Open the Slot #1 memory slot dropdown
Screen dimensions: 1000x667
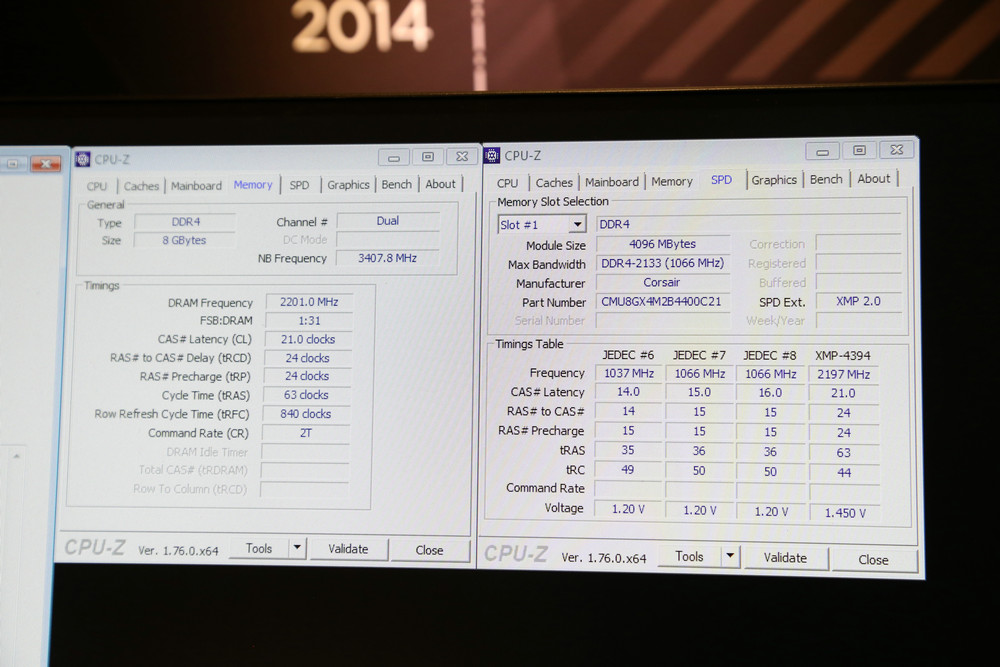click(577, 225)
